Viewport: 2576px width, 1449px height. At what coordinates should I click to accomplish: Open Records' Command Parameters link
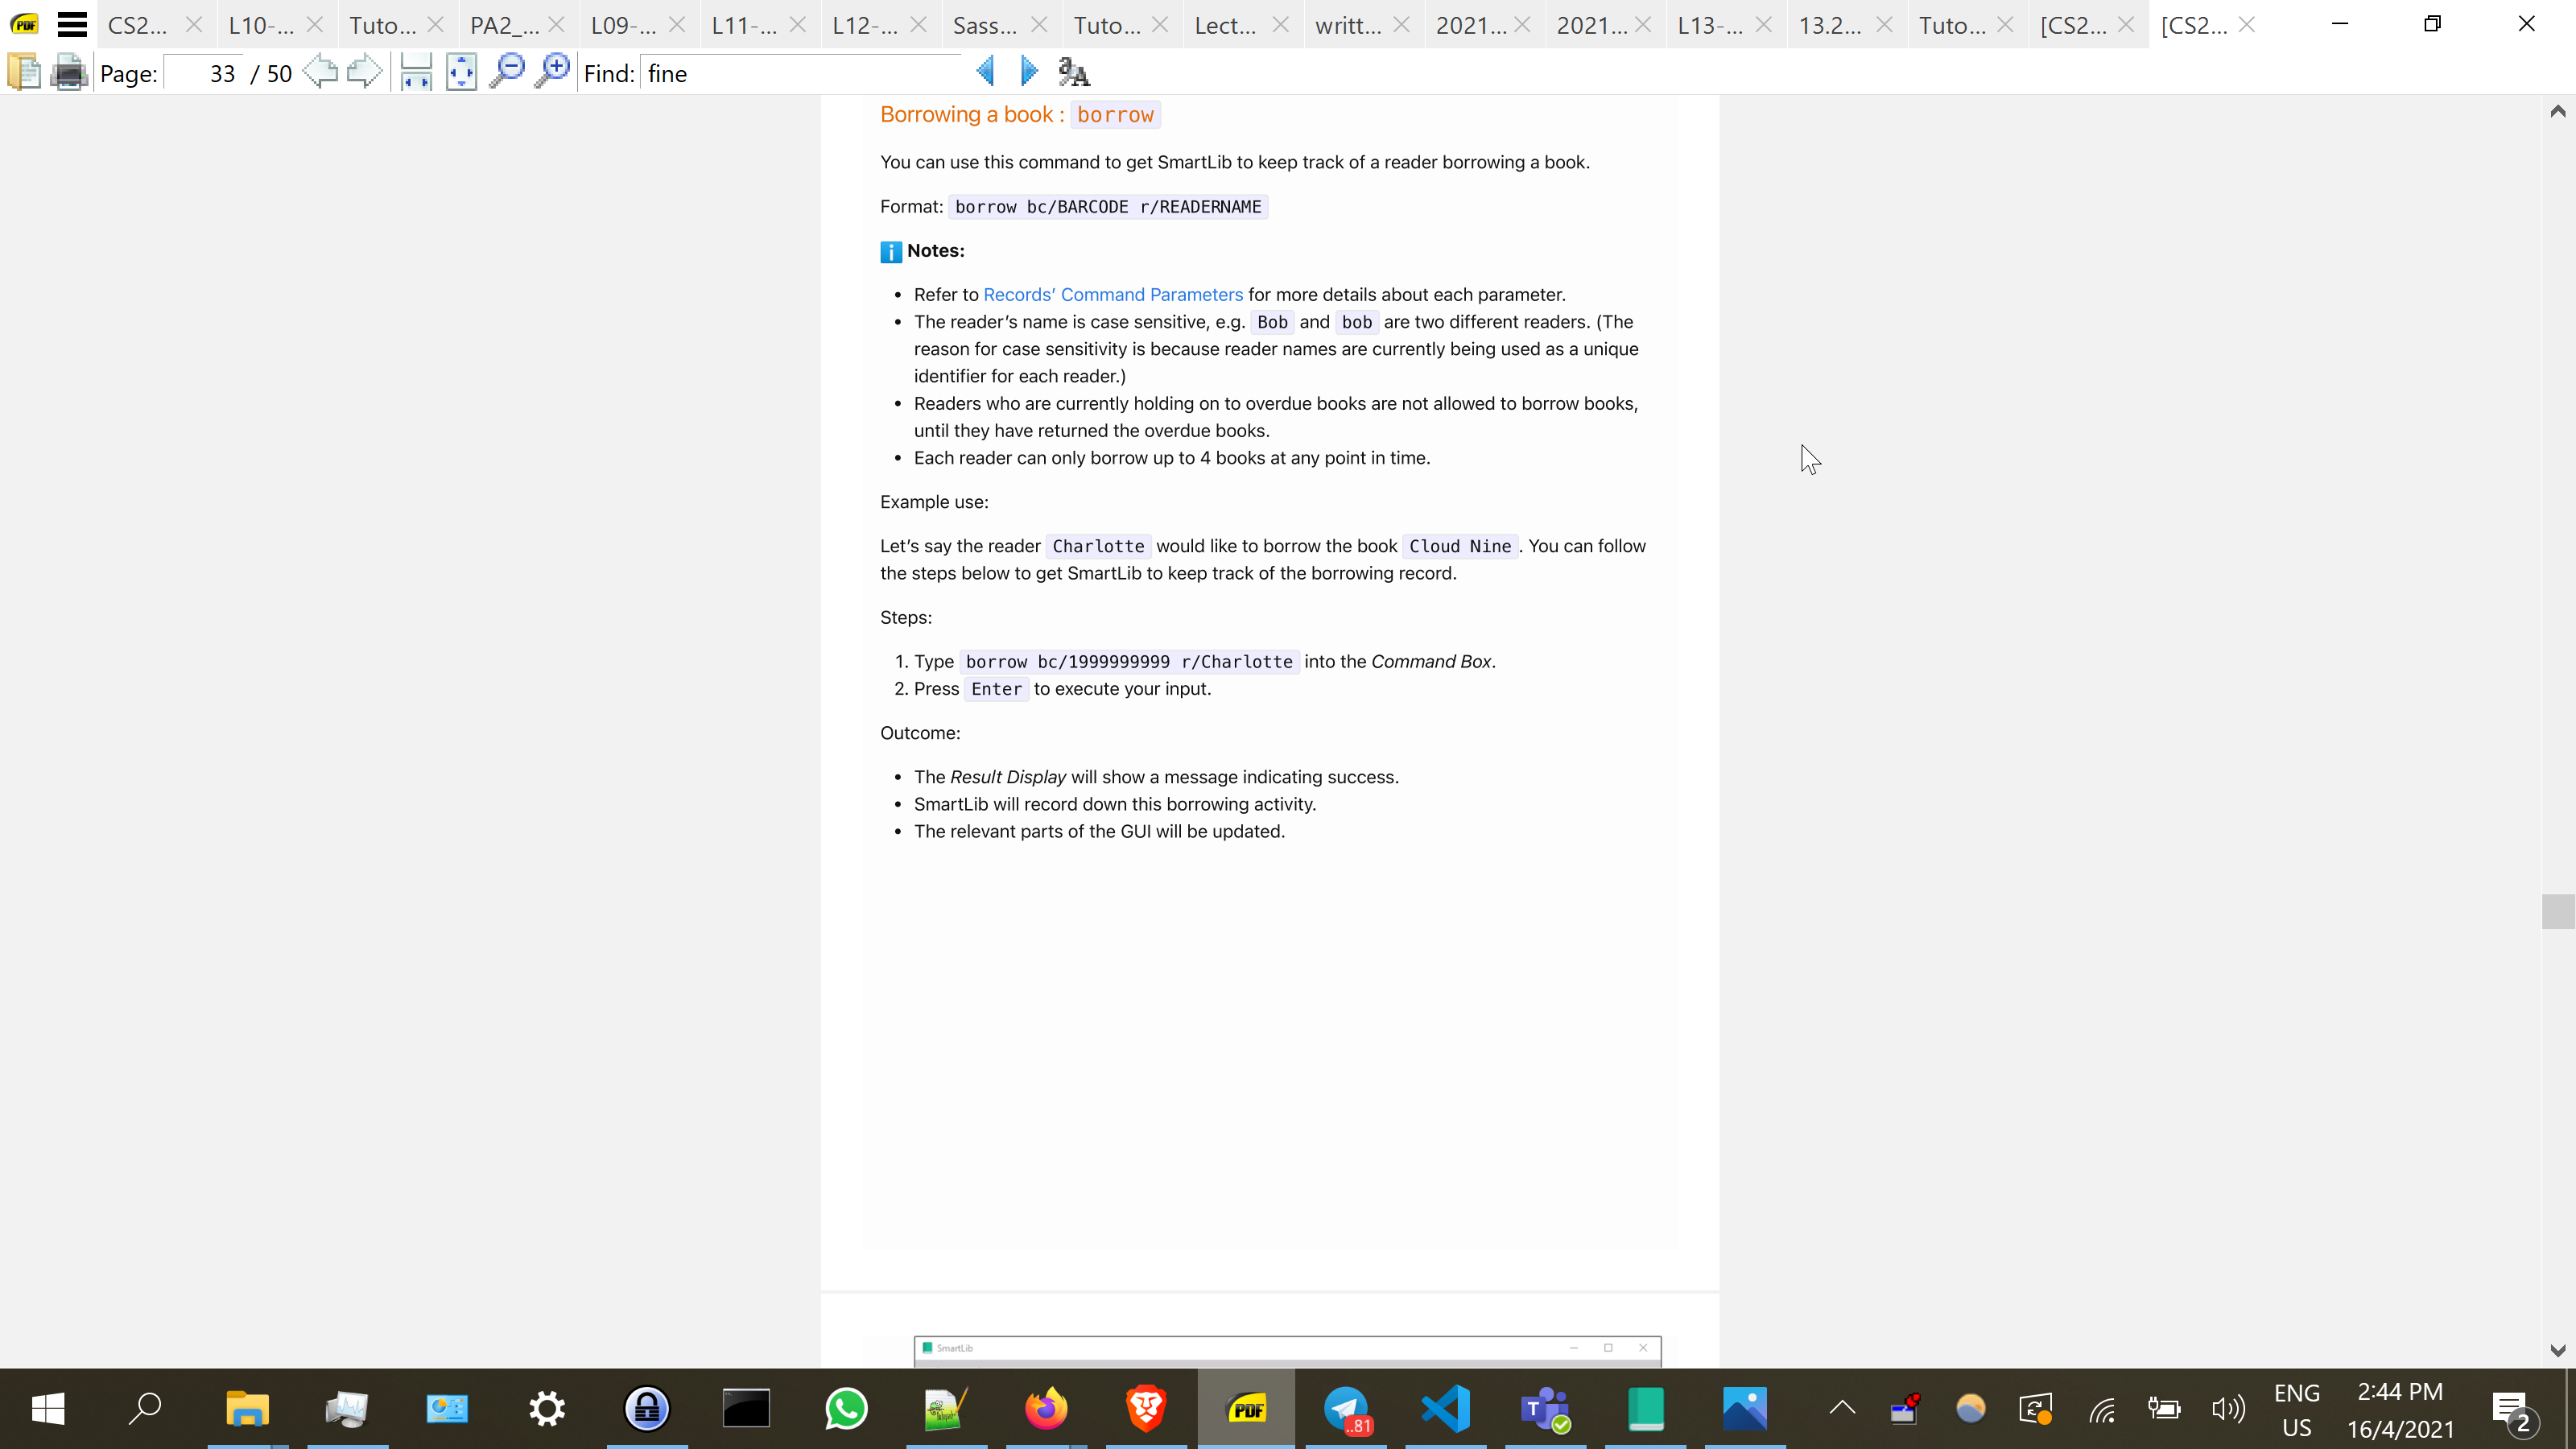pyautogui.click(x=1112, y=295)
